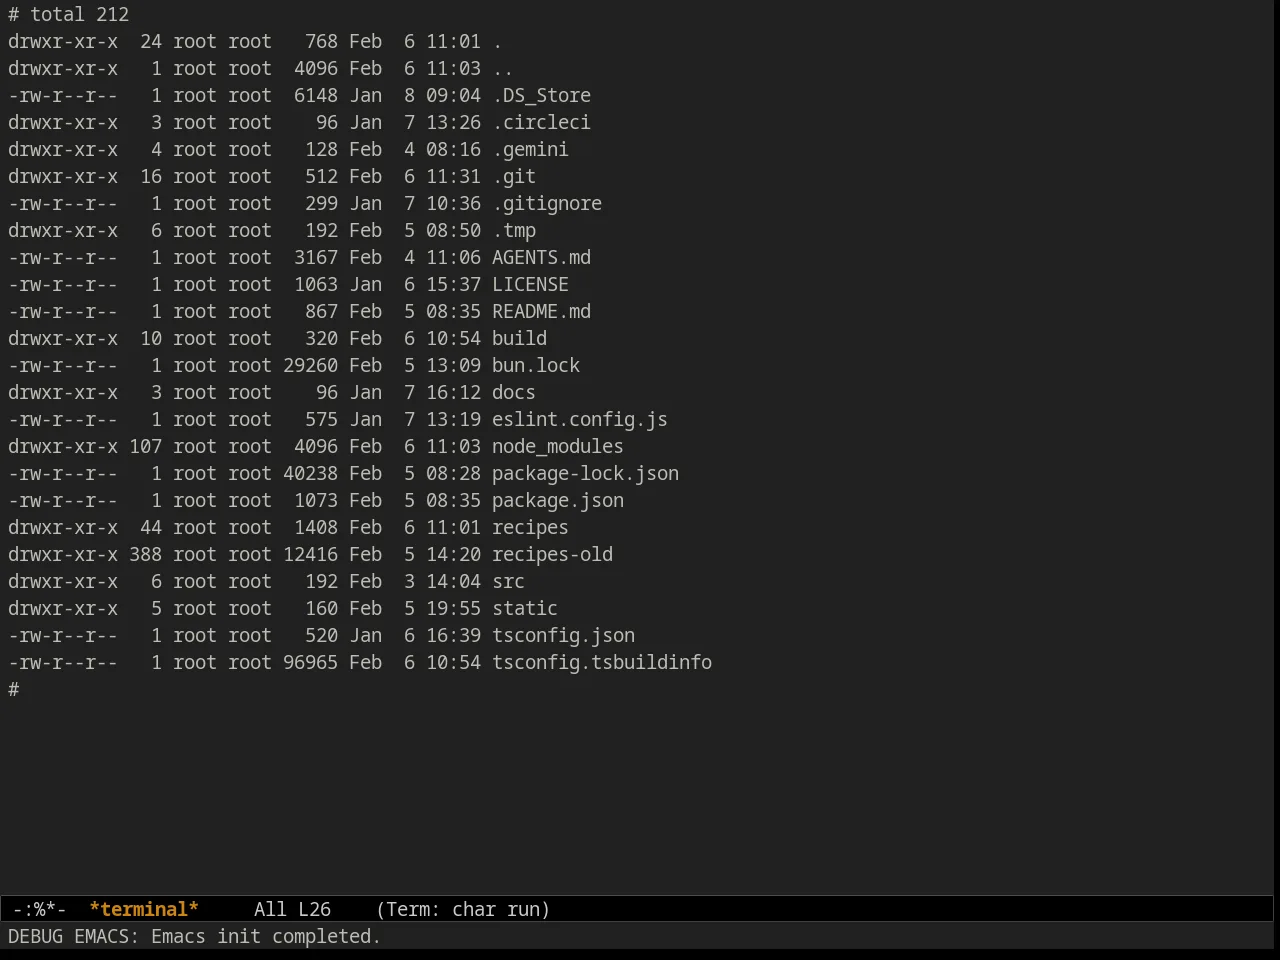Click the -:%*- buffer status indicator
Image resolution: width=1280 pixels, height=960 pixels.
point(40,909)
